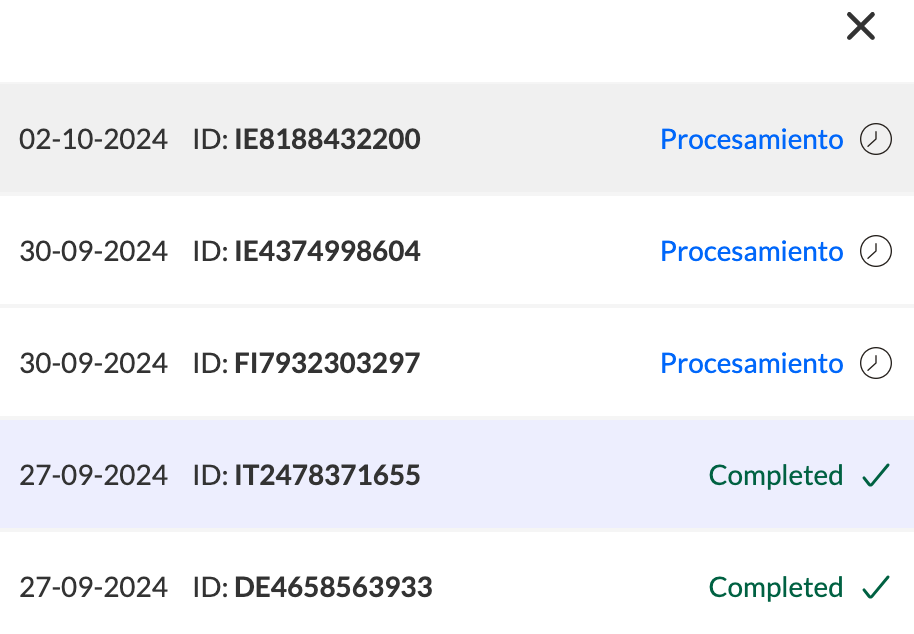914x634 pixels.
Task: Open the Procesamiento status of IE8188432200
Action: click(751, 139)
